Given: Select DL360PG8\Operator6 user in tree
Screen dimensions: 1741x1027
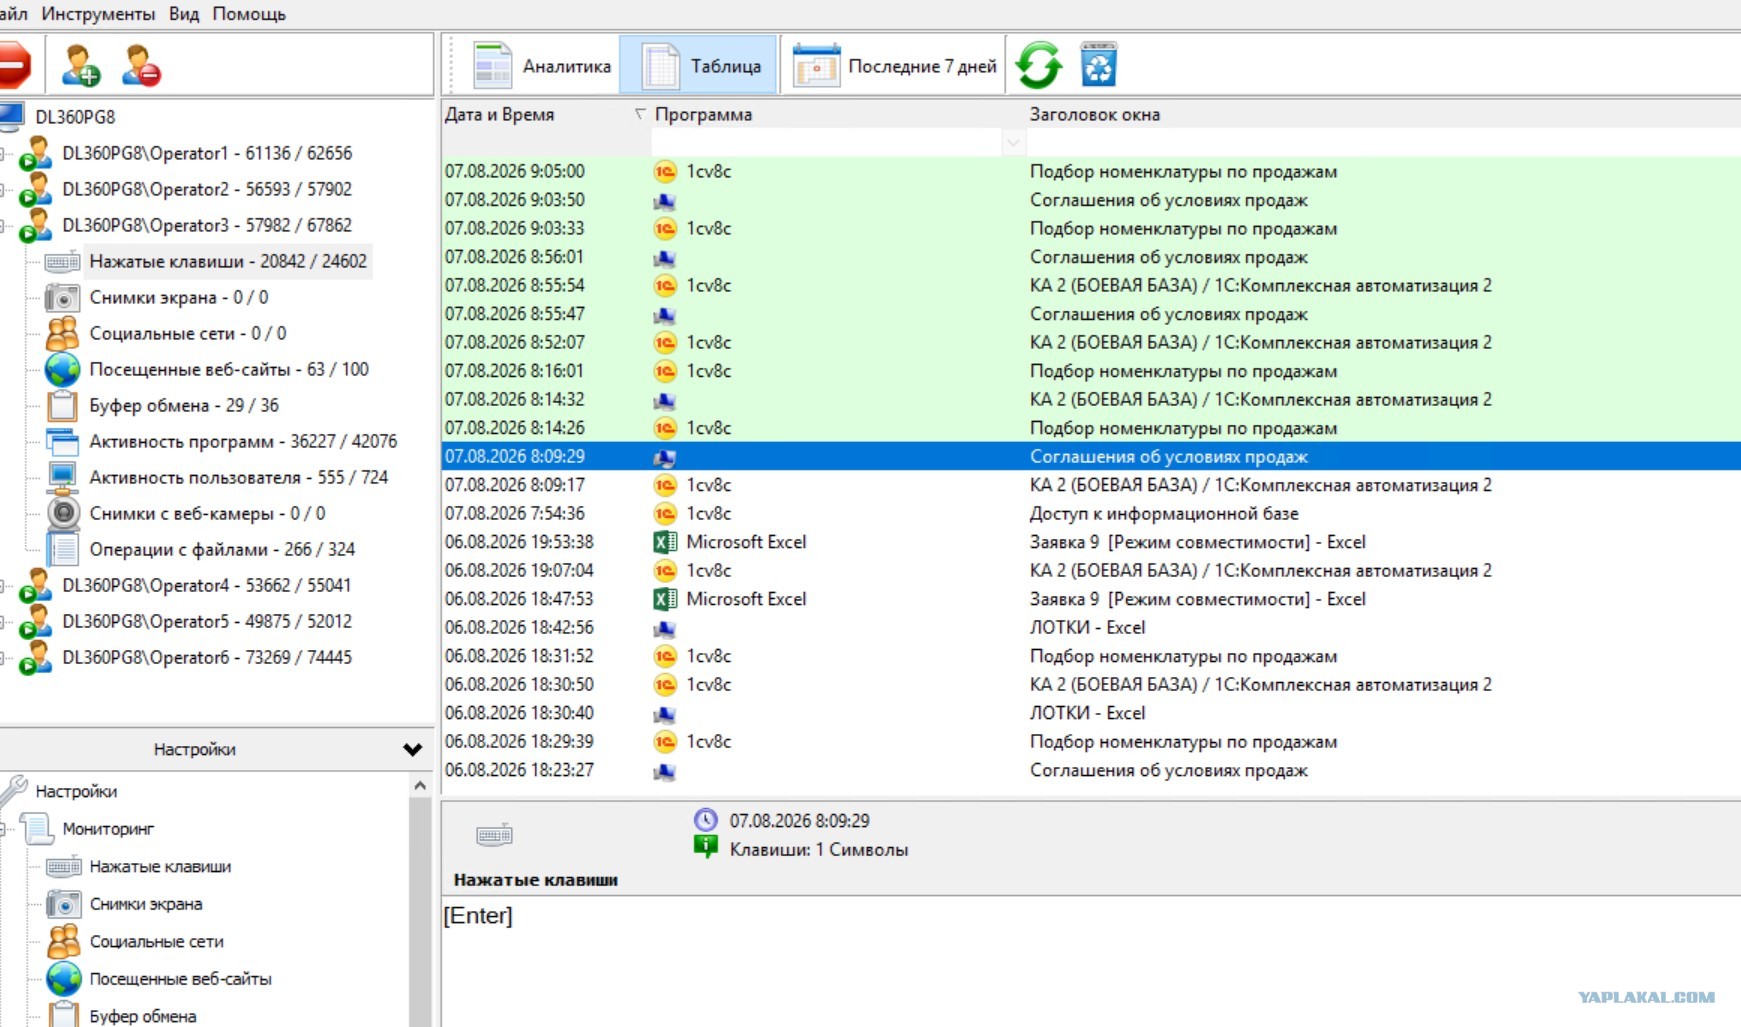Looking at the screenshot, I should point(207,657).
